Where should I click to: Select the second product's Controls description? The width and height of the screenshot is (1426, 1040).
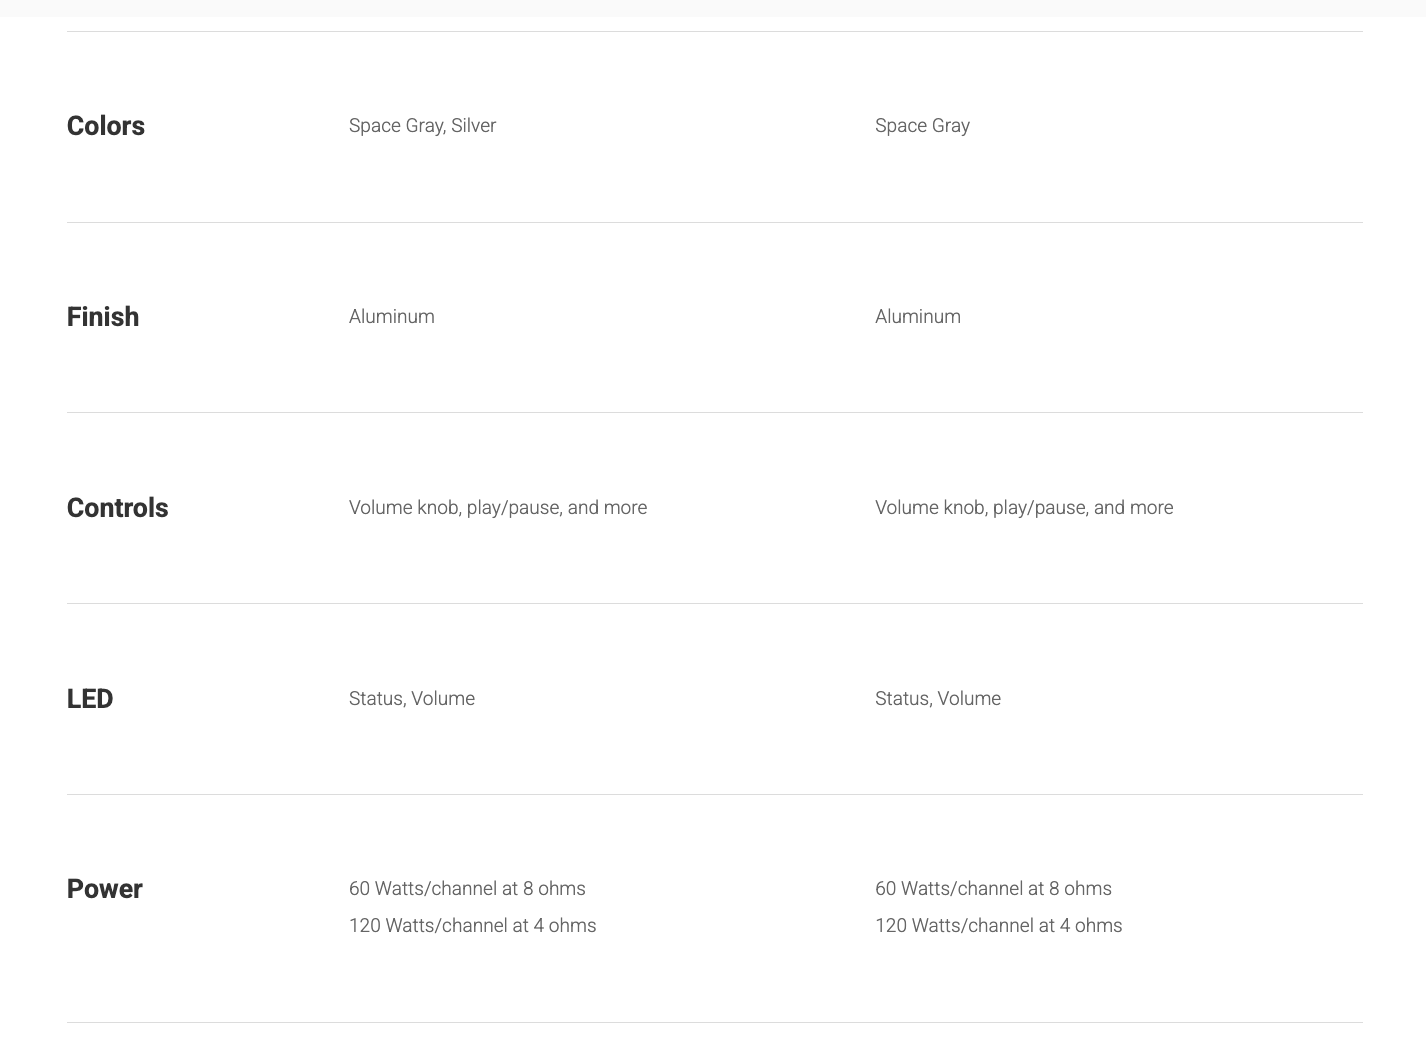[x=1023, y=508]
